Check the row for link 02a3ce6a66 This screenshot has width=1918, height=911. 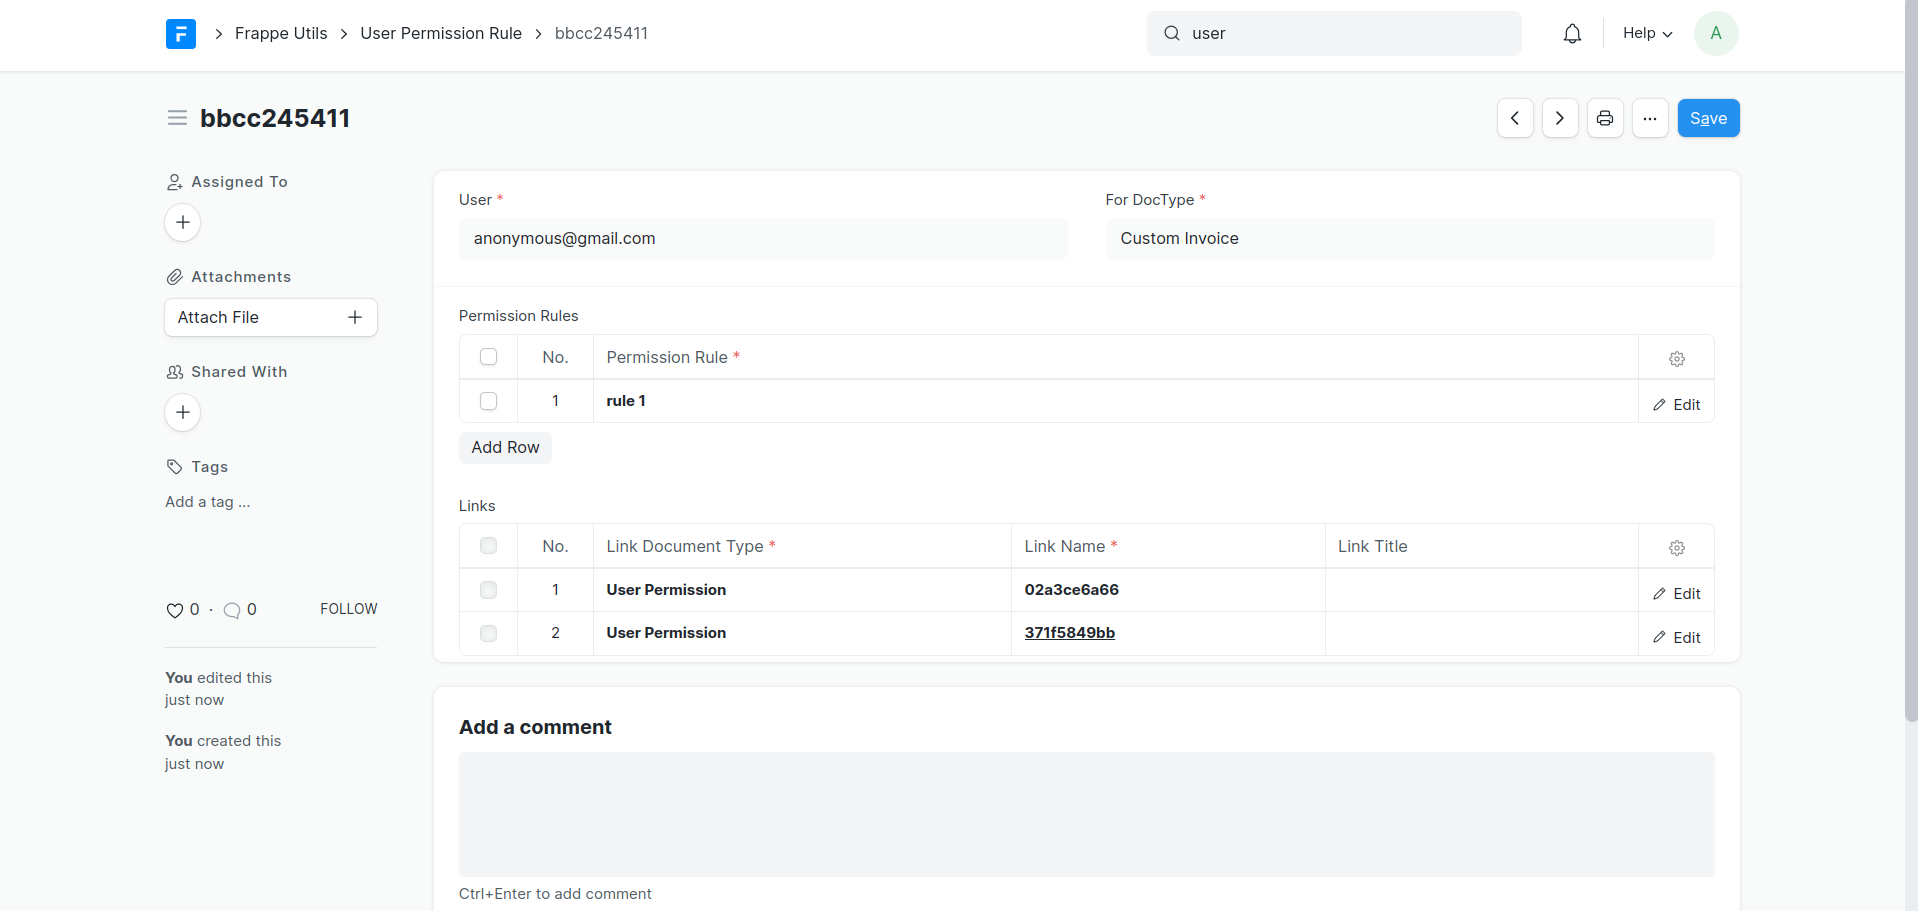pyautogui.click(x=488, y=590)
